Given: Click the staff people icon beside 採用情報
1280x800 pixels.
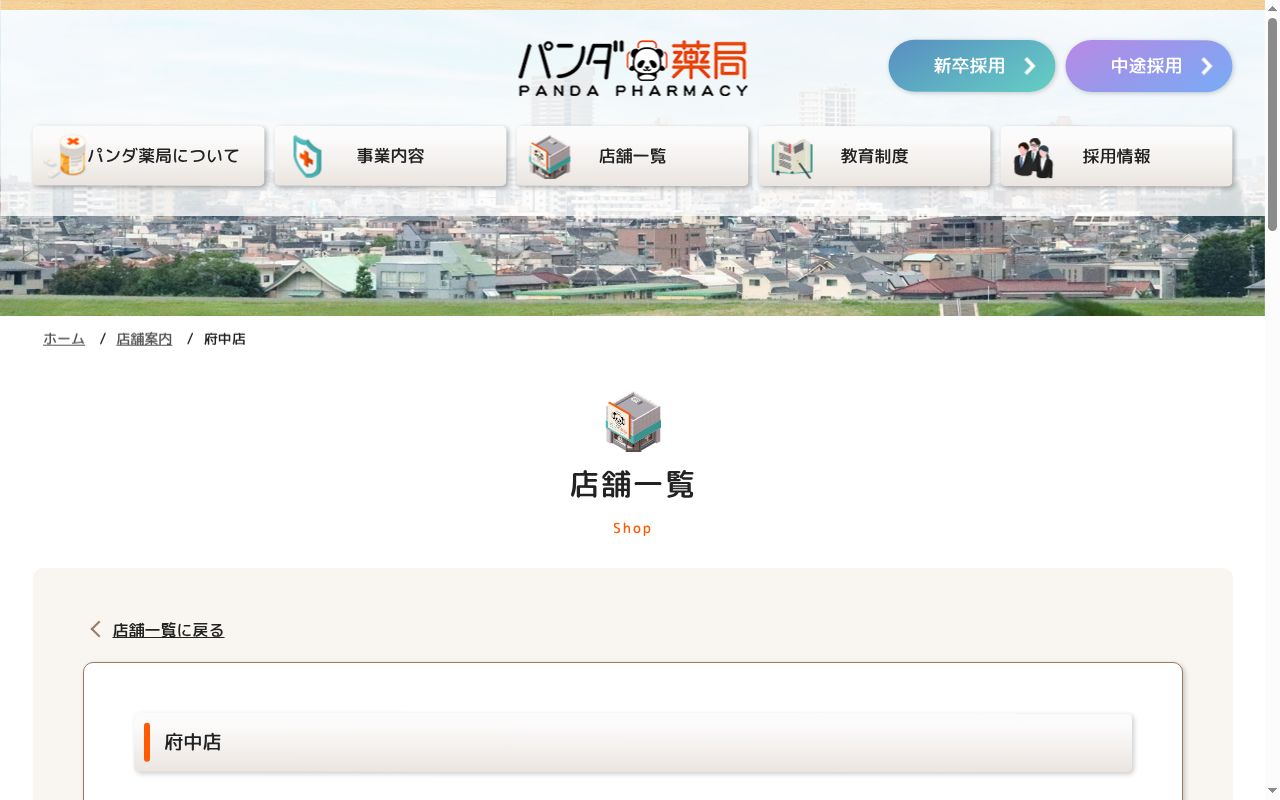Looking at the screenshot, I should 1033,158.
